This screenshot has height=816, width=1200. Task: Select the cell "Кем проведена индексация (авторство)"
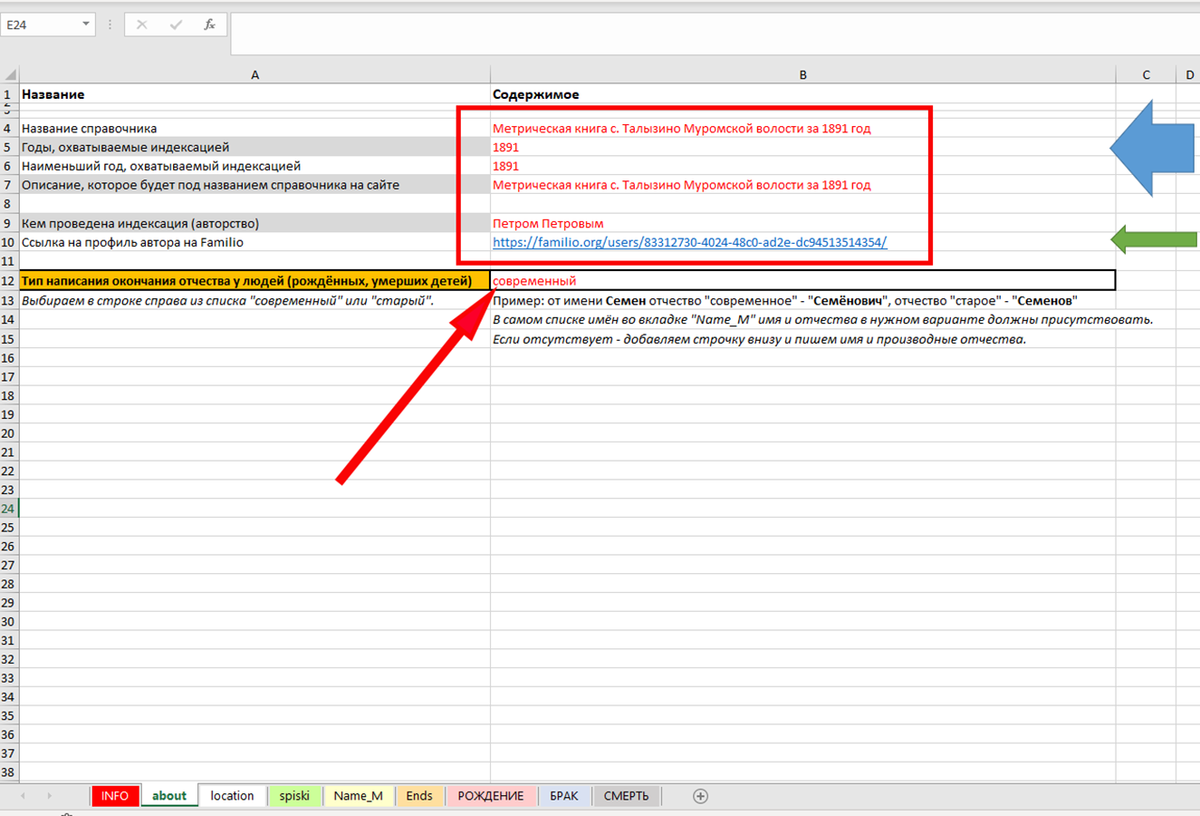point(254,223)
